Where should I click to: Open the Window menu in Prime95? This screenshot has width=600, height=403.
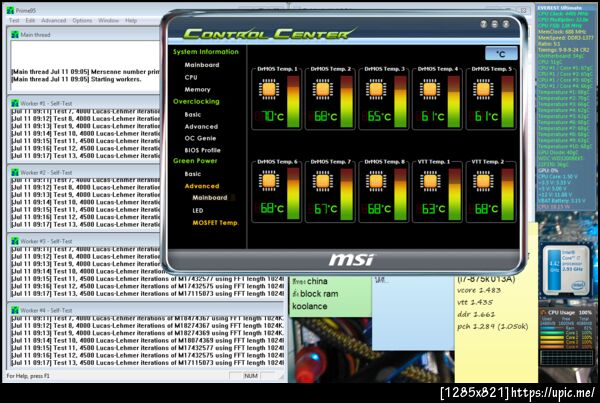tap(109, 20)
